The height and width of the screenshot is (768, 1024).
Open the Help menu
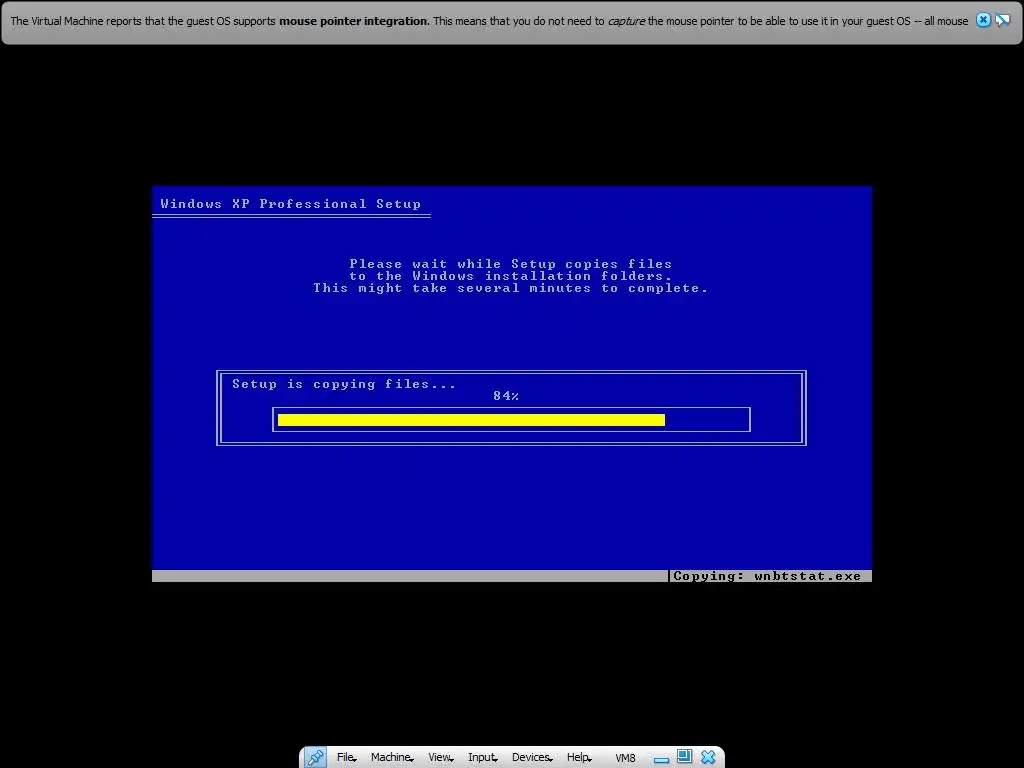click(x=579, y=758)
